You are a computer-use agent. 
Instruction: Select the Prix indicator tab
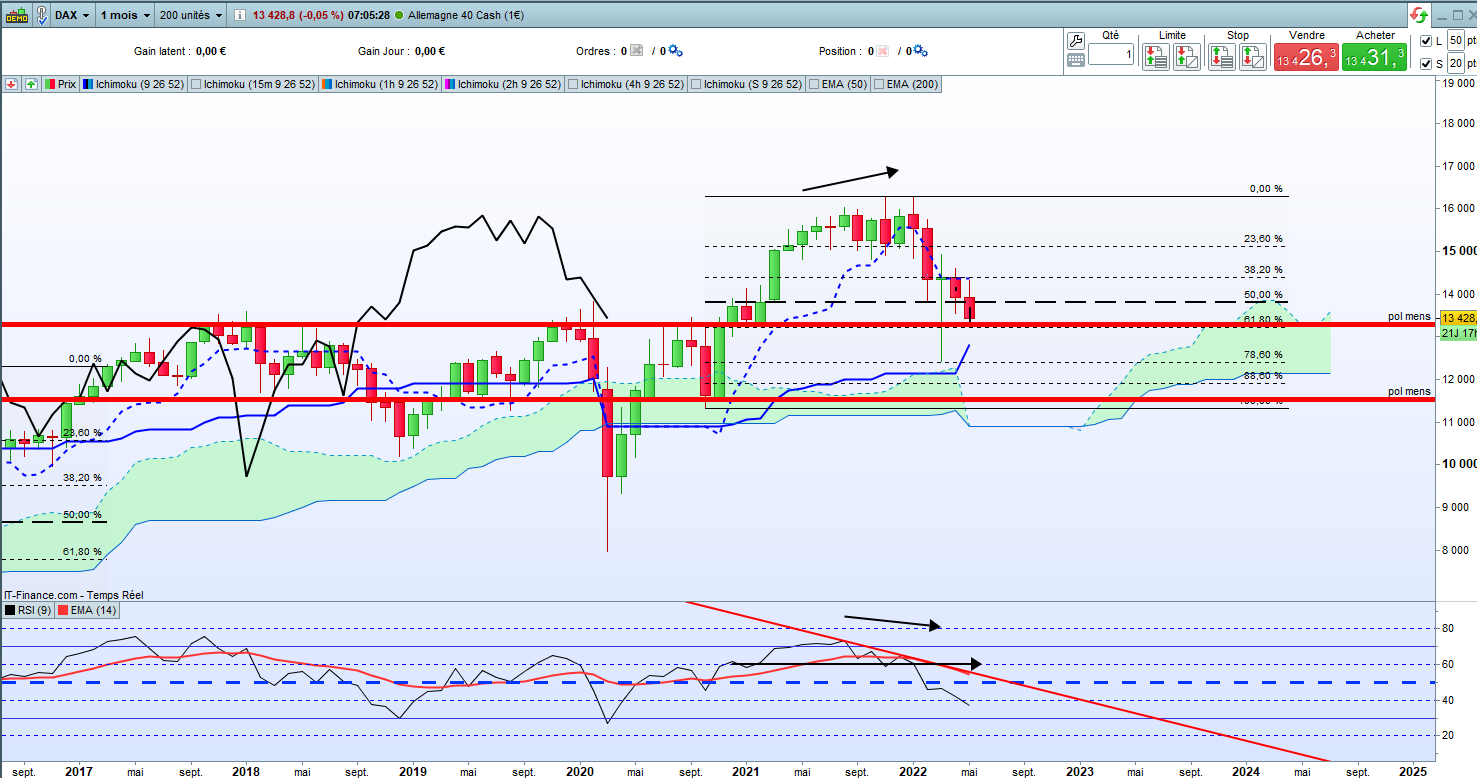click(x=61, y=85)
